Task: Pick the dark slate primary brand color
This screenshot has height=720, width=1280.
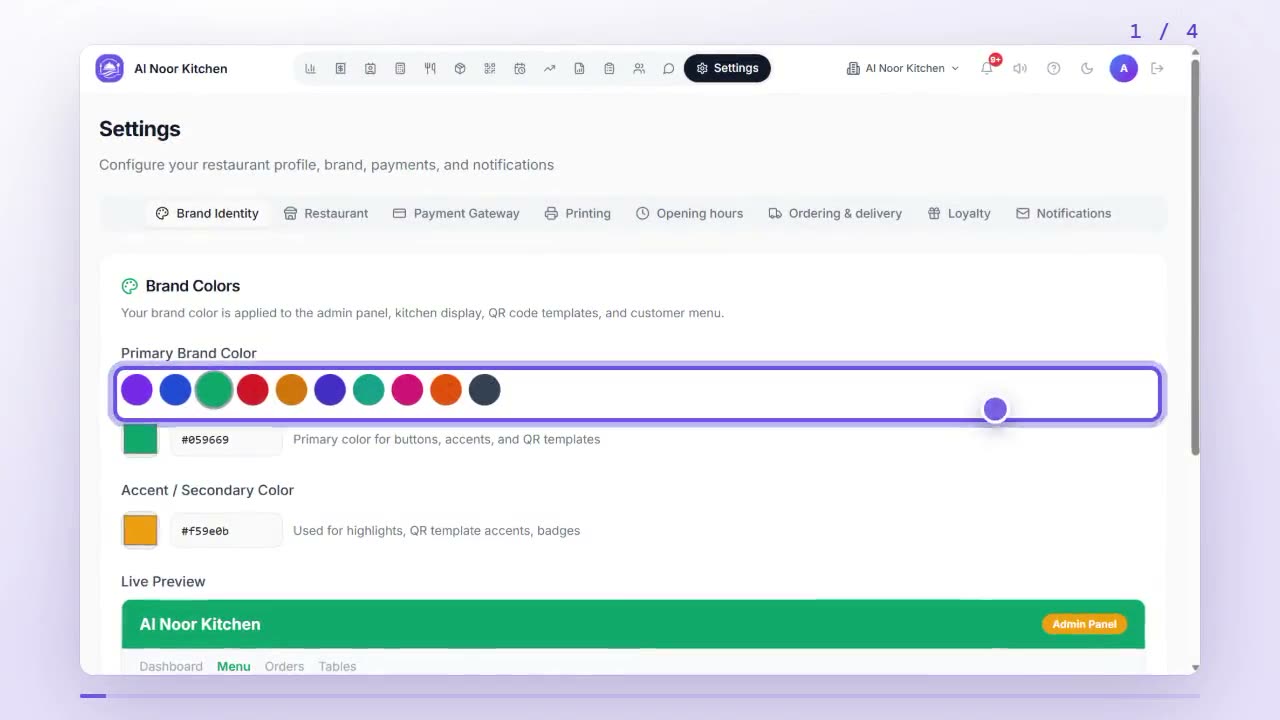Action: [484, 390]
